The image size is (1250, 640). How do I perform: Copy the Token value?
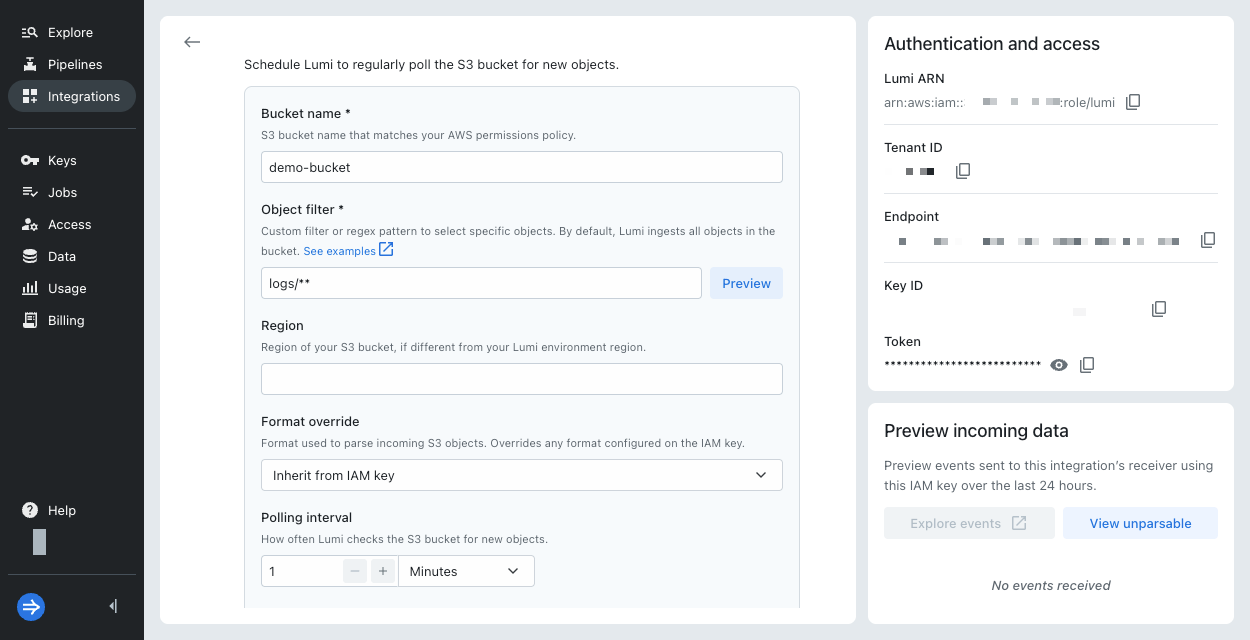point(1087,365)
